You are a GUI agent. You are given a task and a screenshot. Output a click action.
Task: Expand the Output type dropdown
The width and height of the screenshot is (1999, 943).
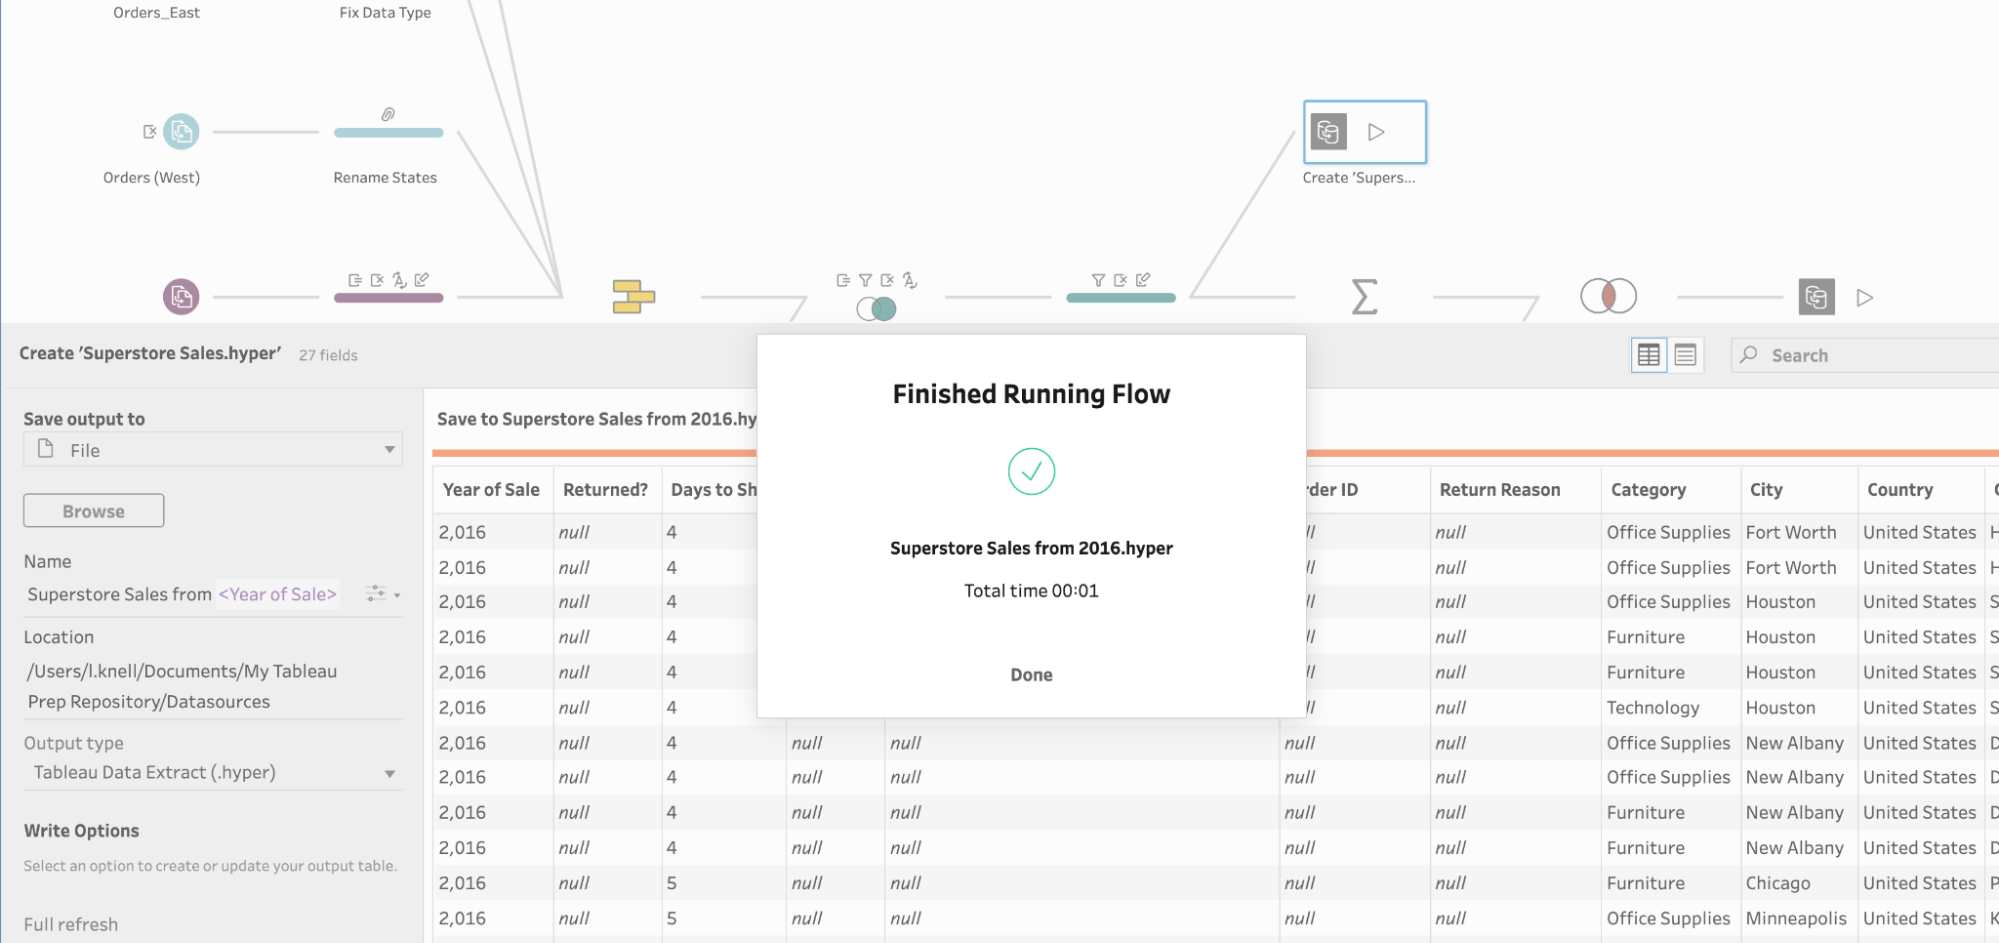click(213, 773)
